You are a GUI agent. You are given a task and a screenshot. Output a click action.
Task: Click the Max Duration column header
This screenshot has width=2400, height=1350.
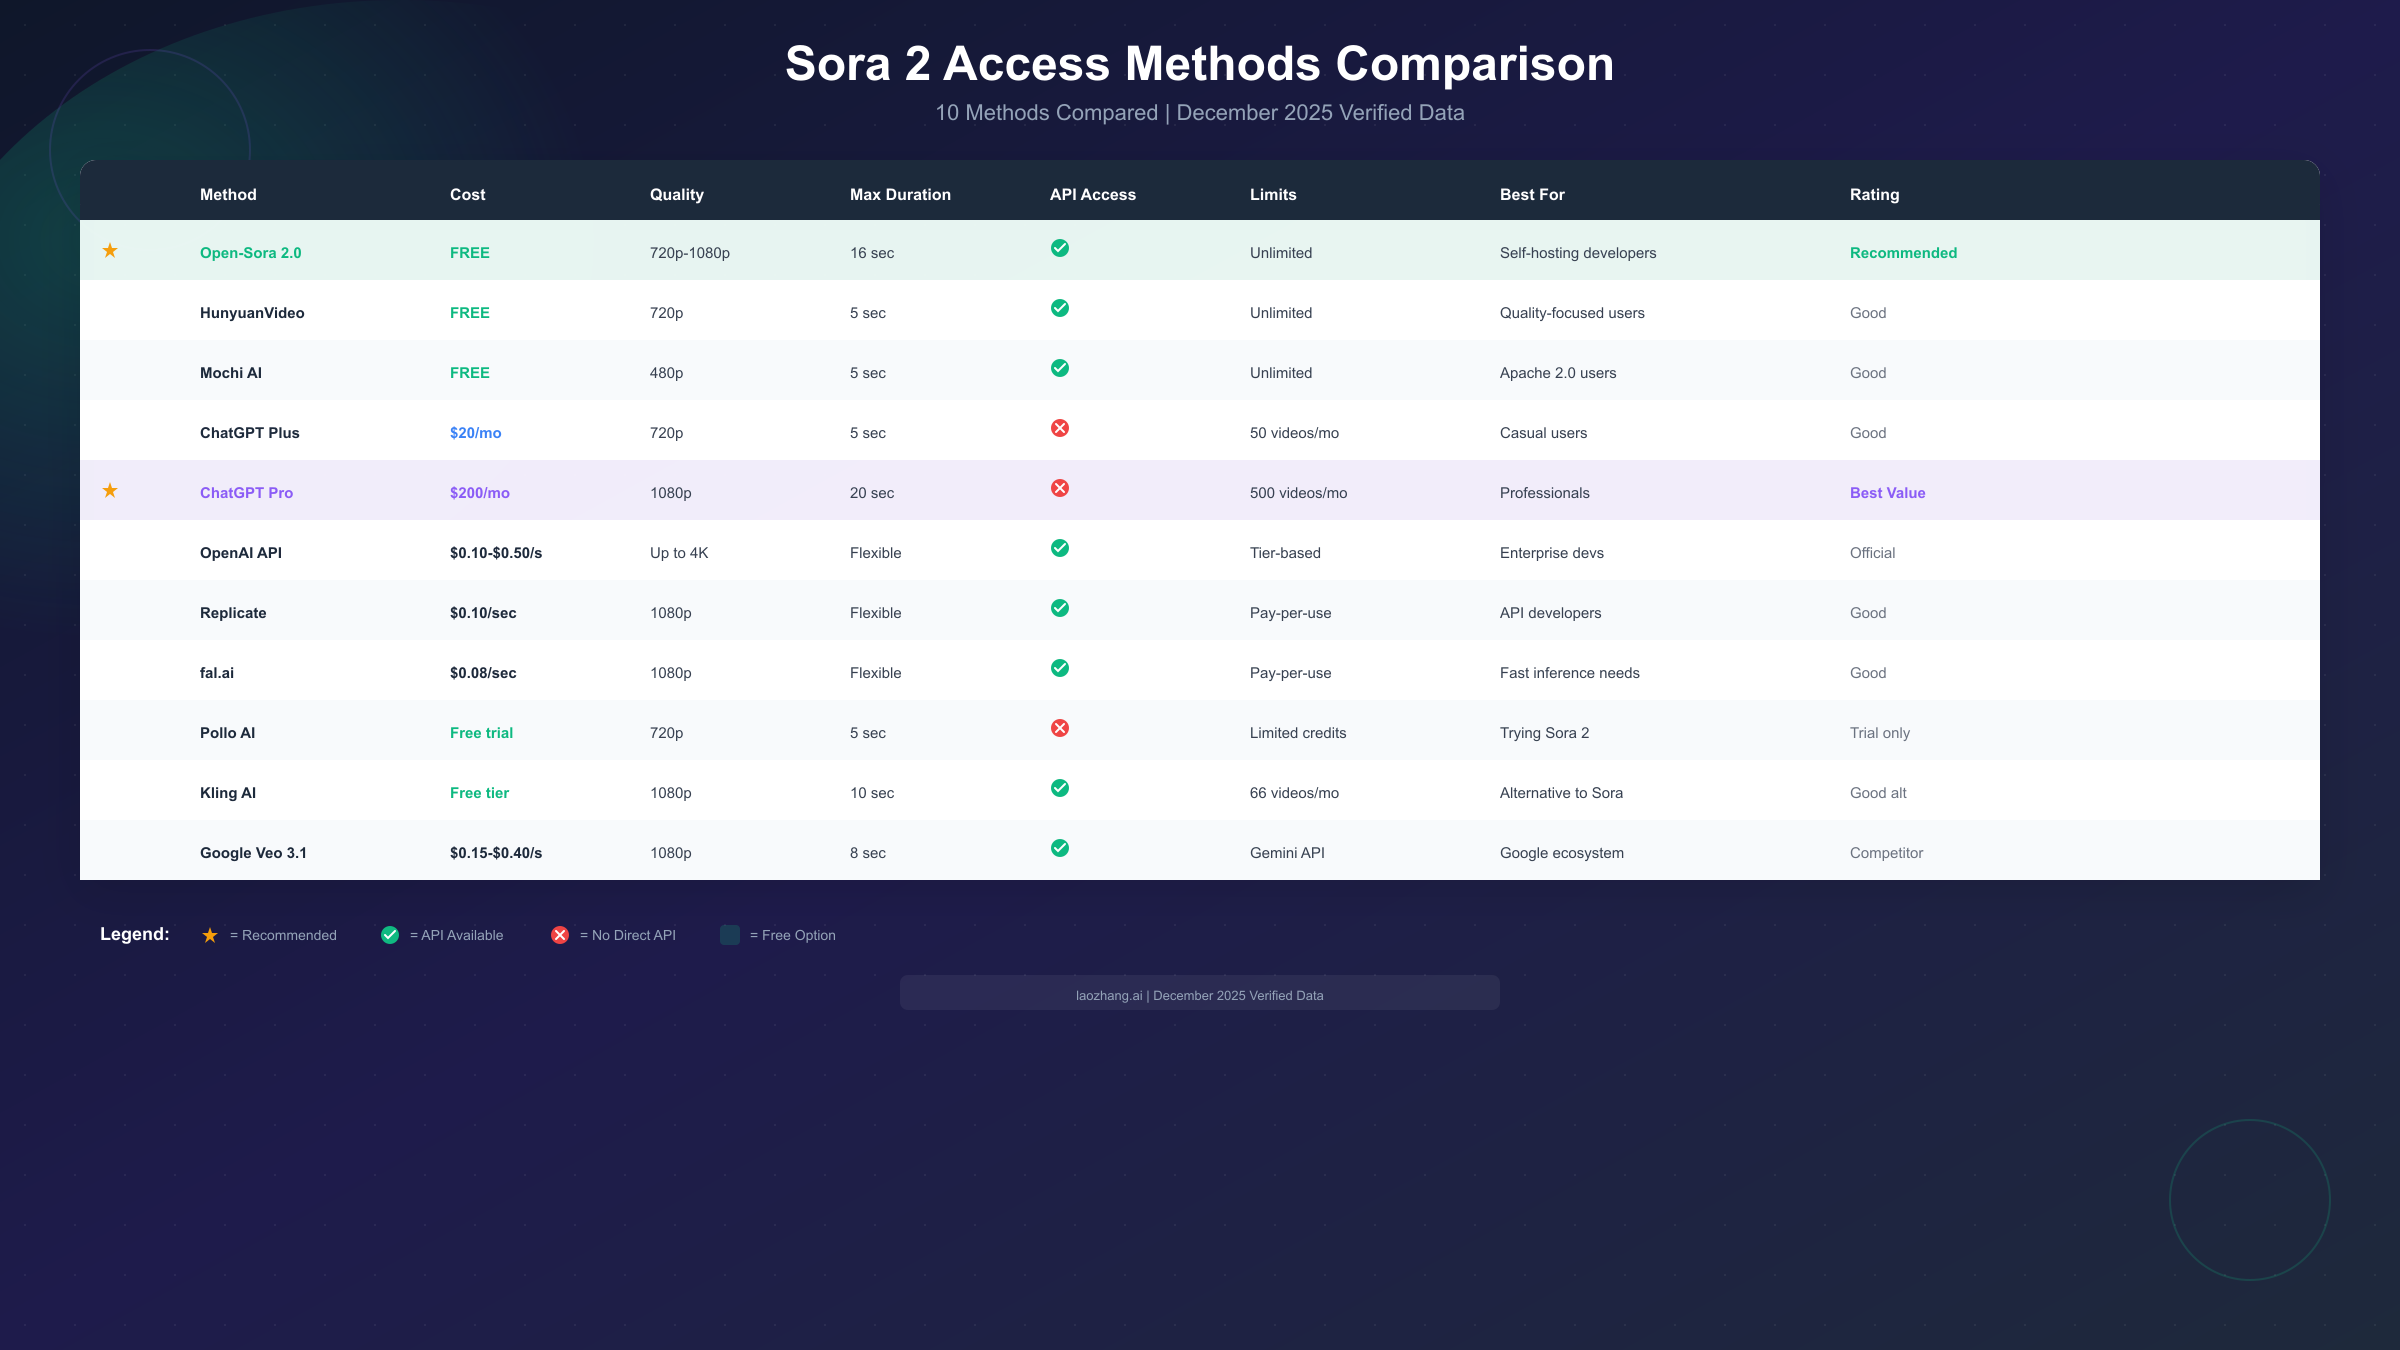tap(900, 194)
